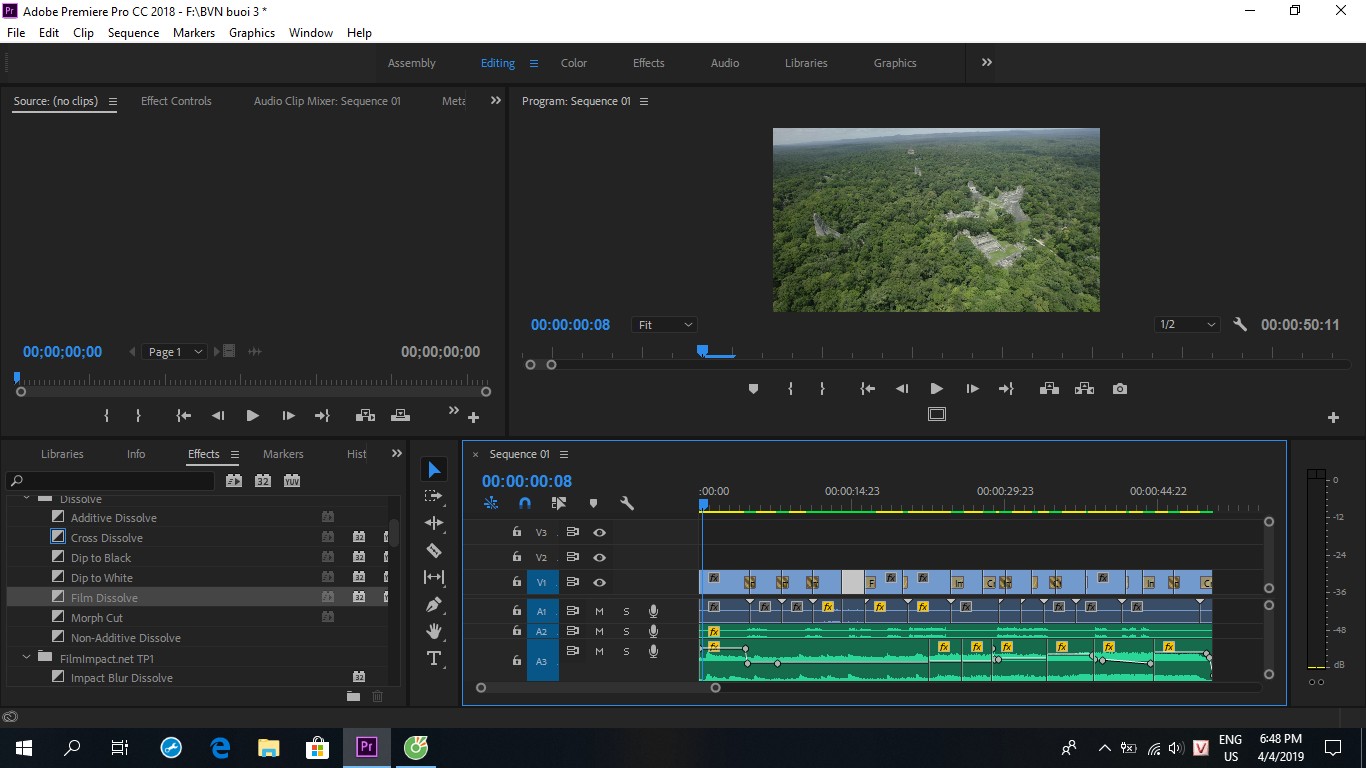Screen dimensions: 1366x768
Task: Open the Fit zoom level dropdown
Action: click(664, 325)
